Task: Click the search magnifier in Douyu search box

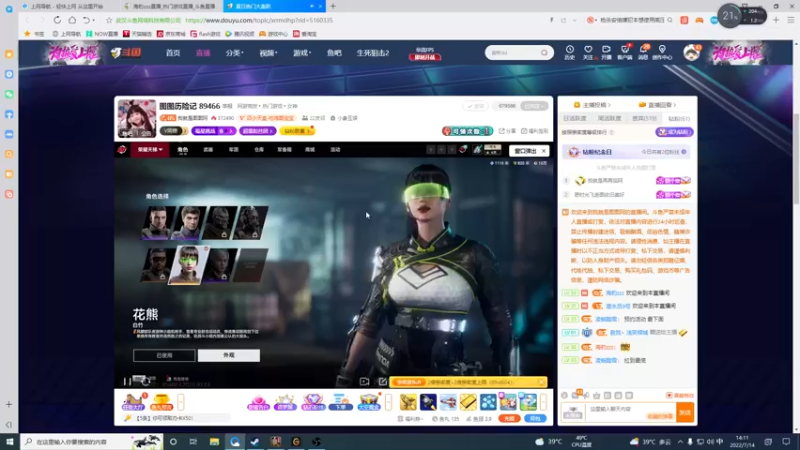Action: point(544,53)
